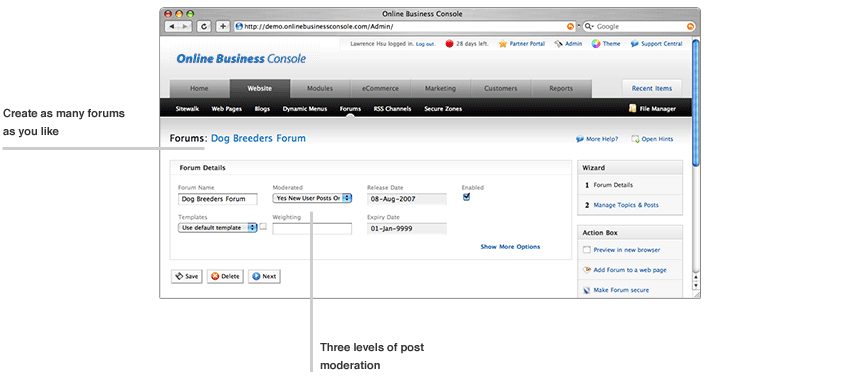Viewport: 860px width, 378px height.
Task: Click the Dog Breeders Forum page title
Action: click(258, 139)
